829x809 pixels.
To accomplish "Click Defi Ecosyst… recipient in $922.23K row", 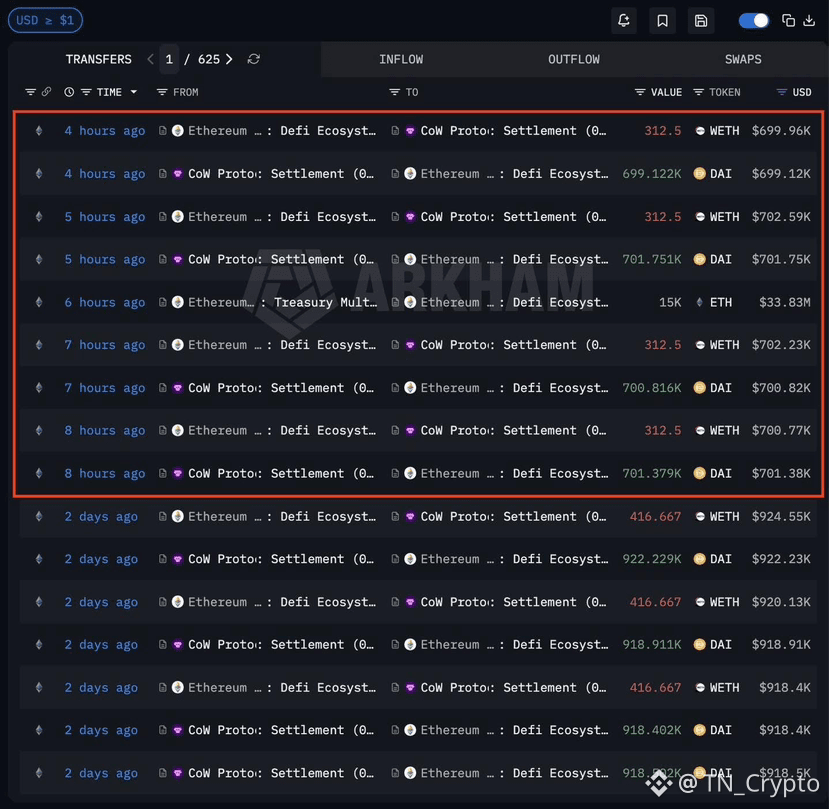I will tap(560, 559).
